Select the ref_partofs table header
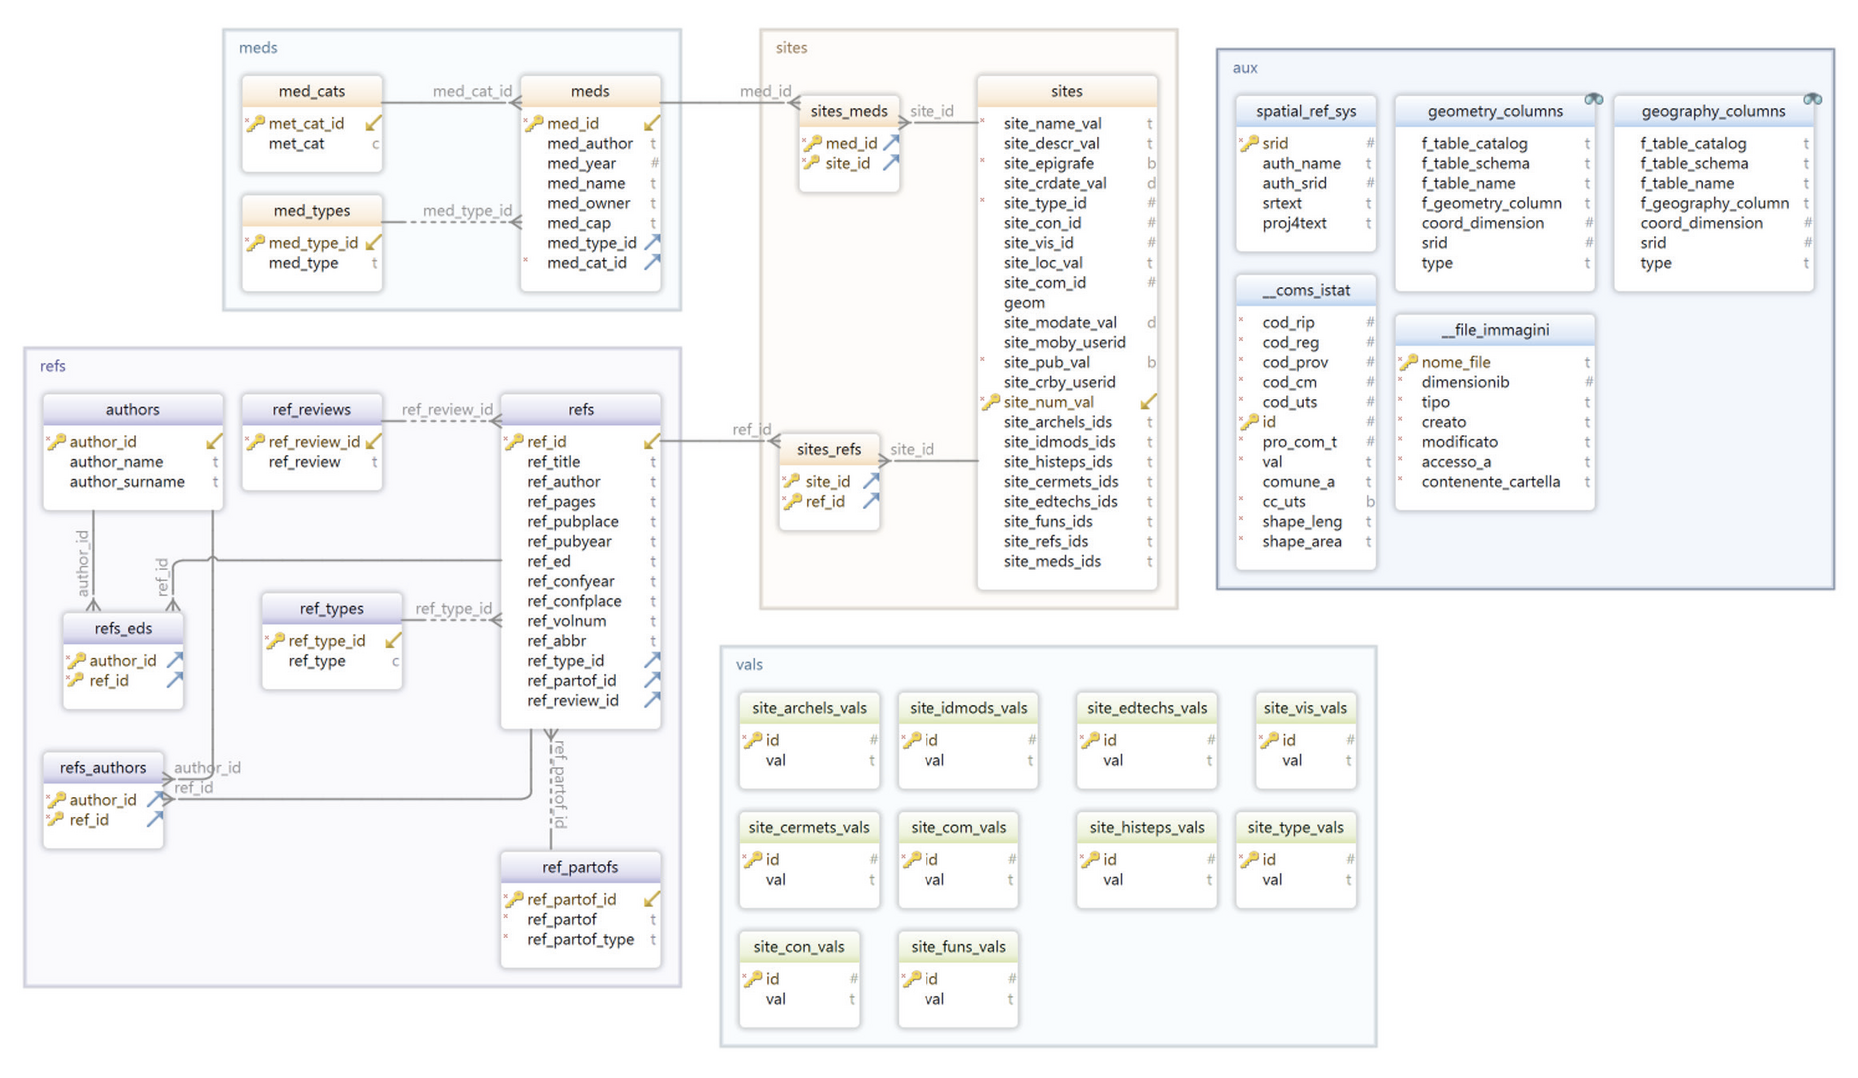The image size is (1858, 1078). pyautogui.click(x=580, y=867)
